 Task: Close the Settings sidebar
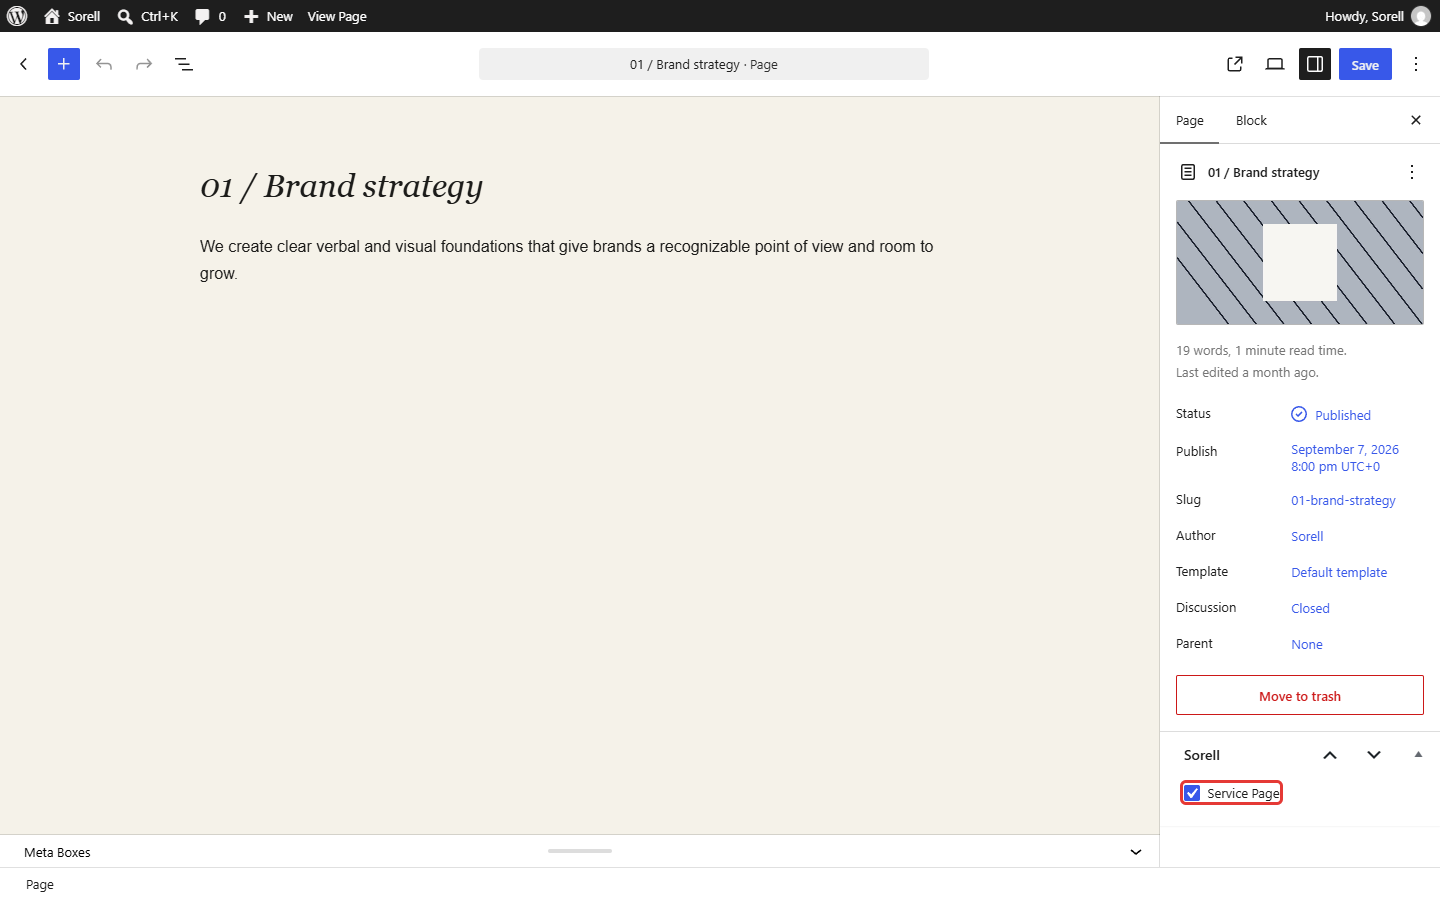1416,120
